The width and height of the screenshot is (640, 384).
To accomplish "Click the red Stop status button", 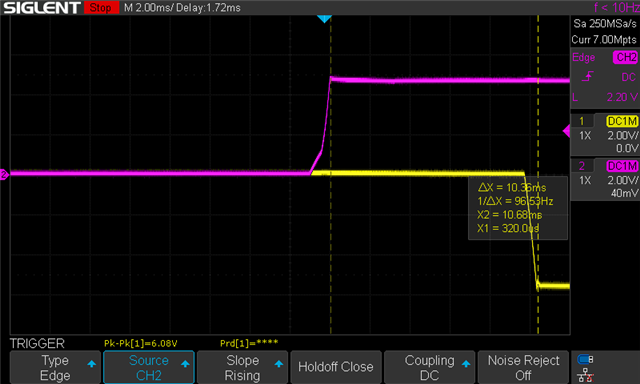I will [101, 7].
